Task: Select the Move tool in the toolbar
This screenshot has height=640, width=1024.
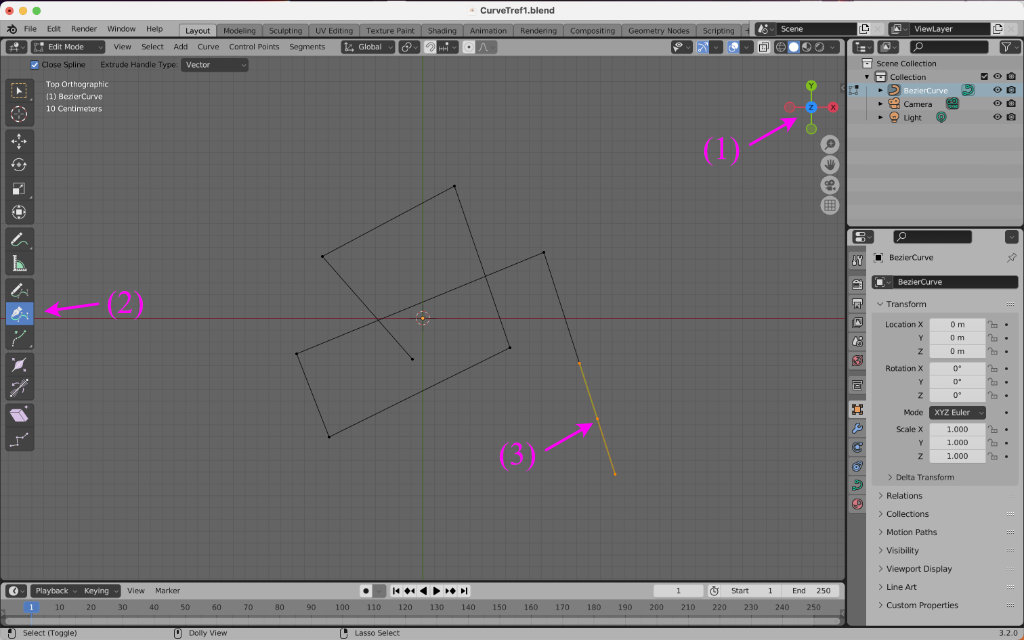Action: 19,141
